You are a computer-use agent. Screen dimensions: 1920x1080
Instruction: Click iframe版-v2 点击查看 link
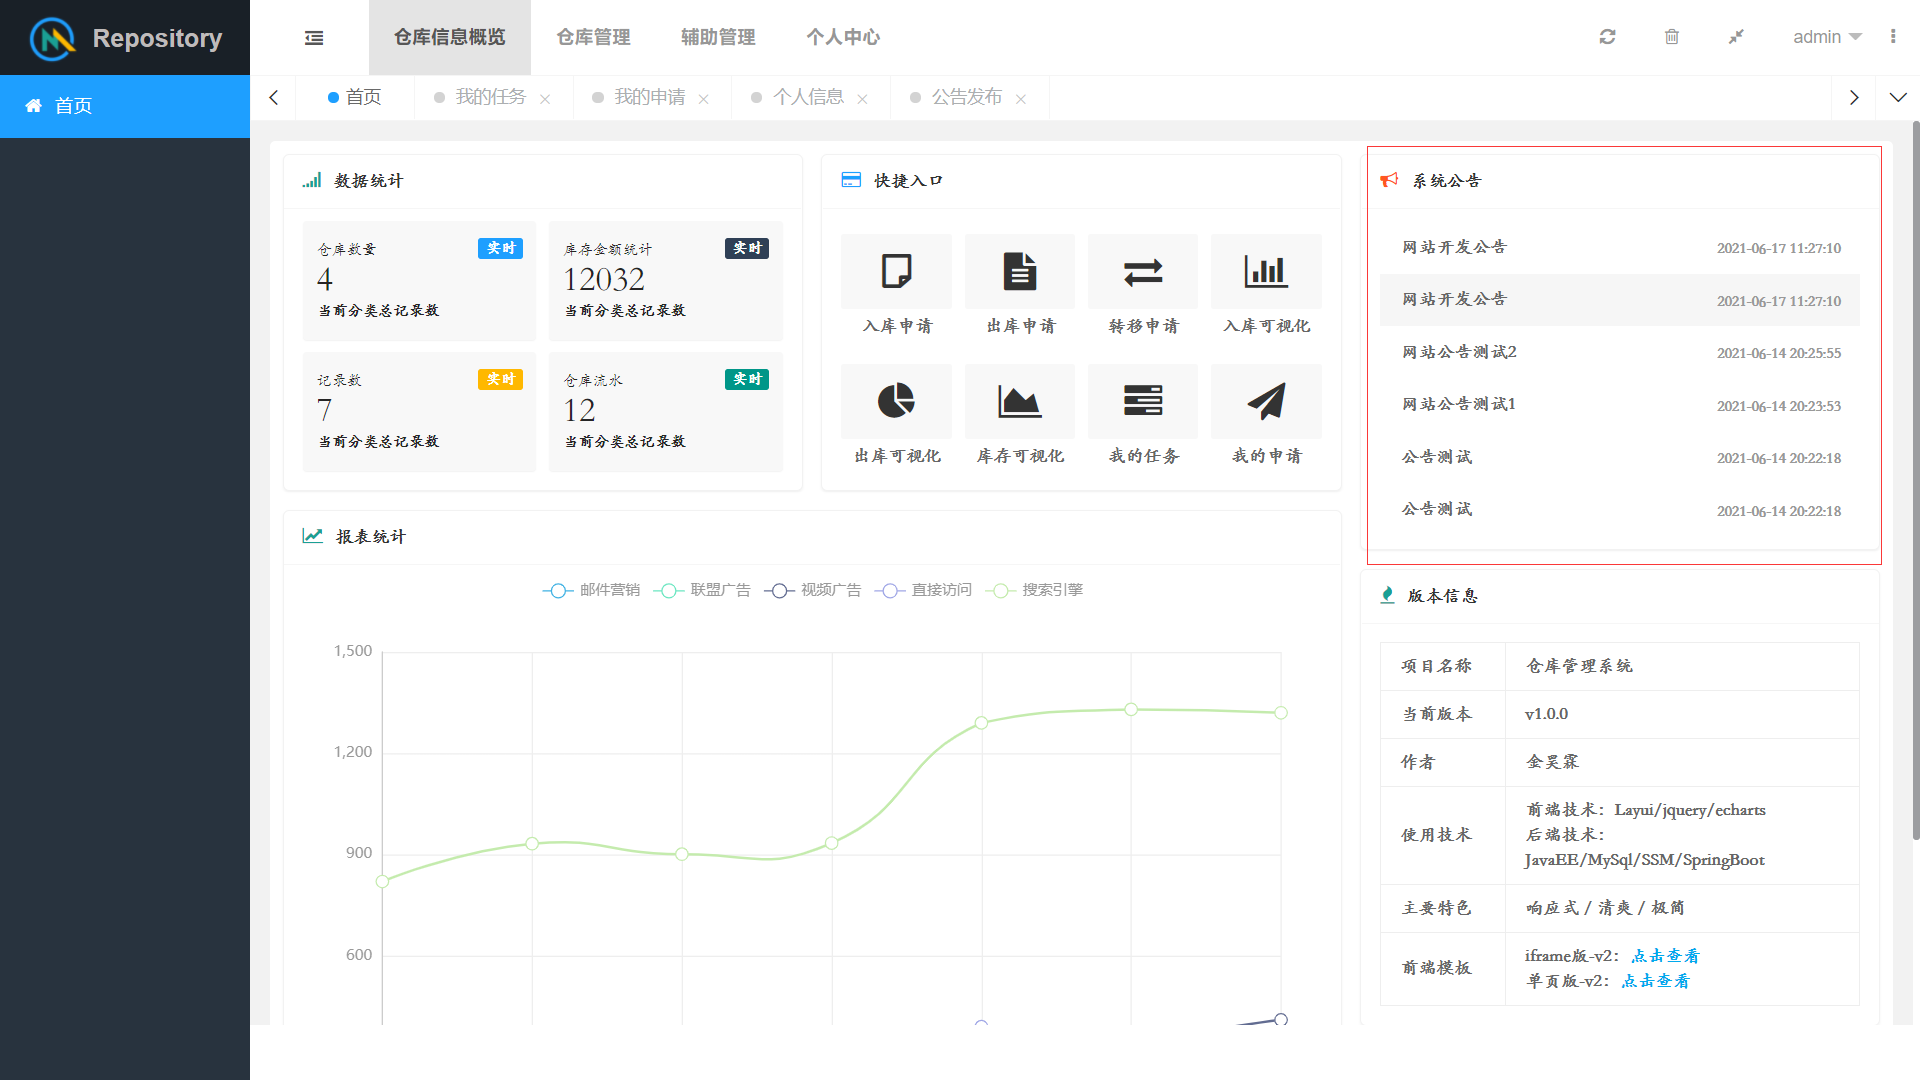coord(1665,956)
